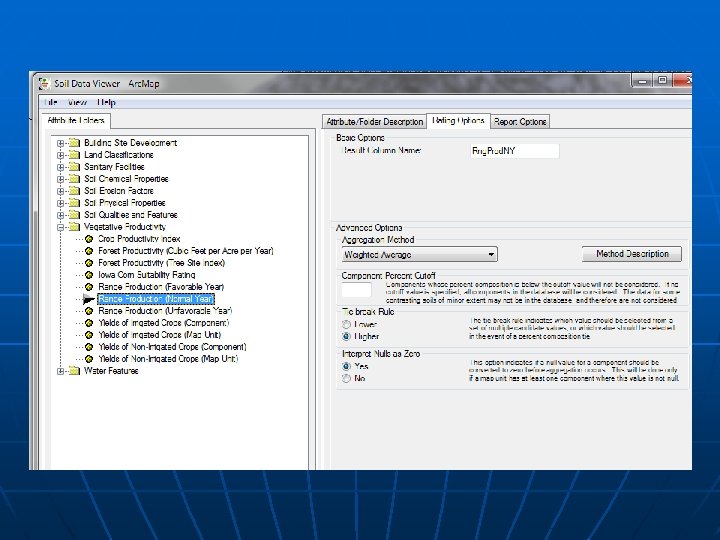This screenshot has height=540, width=720.
Task: Click the Component Percent Cutoff field
Action: 356,290
